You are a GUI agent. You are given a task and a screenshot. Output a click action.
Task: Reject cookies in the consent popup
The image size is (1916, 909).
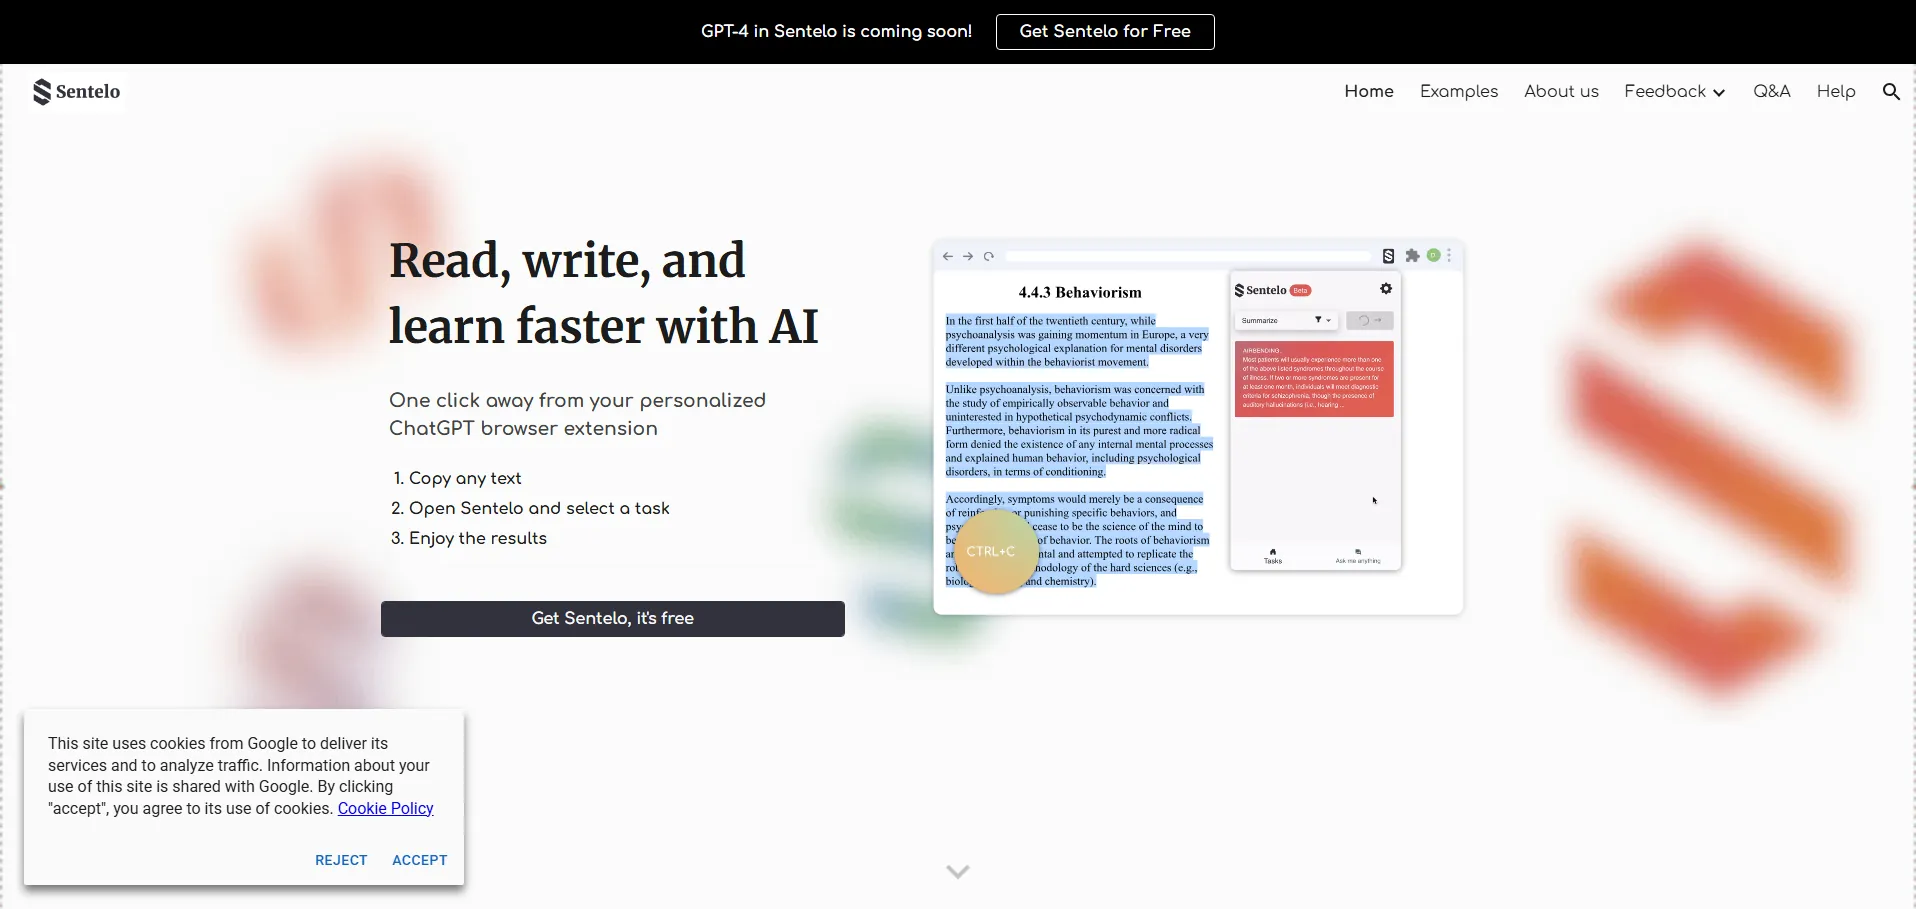341,860
